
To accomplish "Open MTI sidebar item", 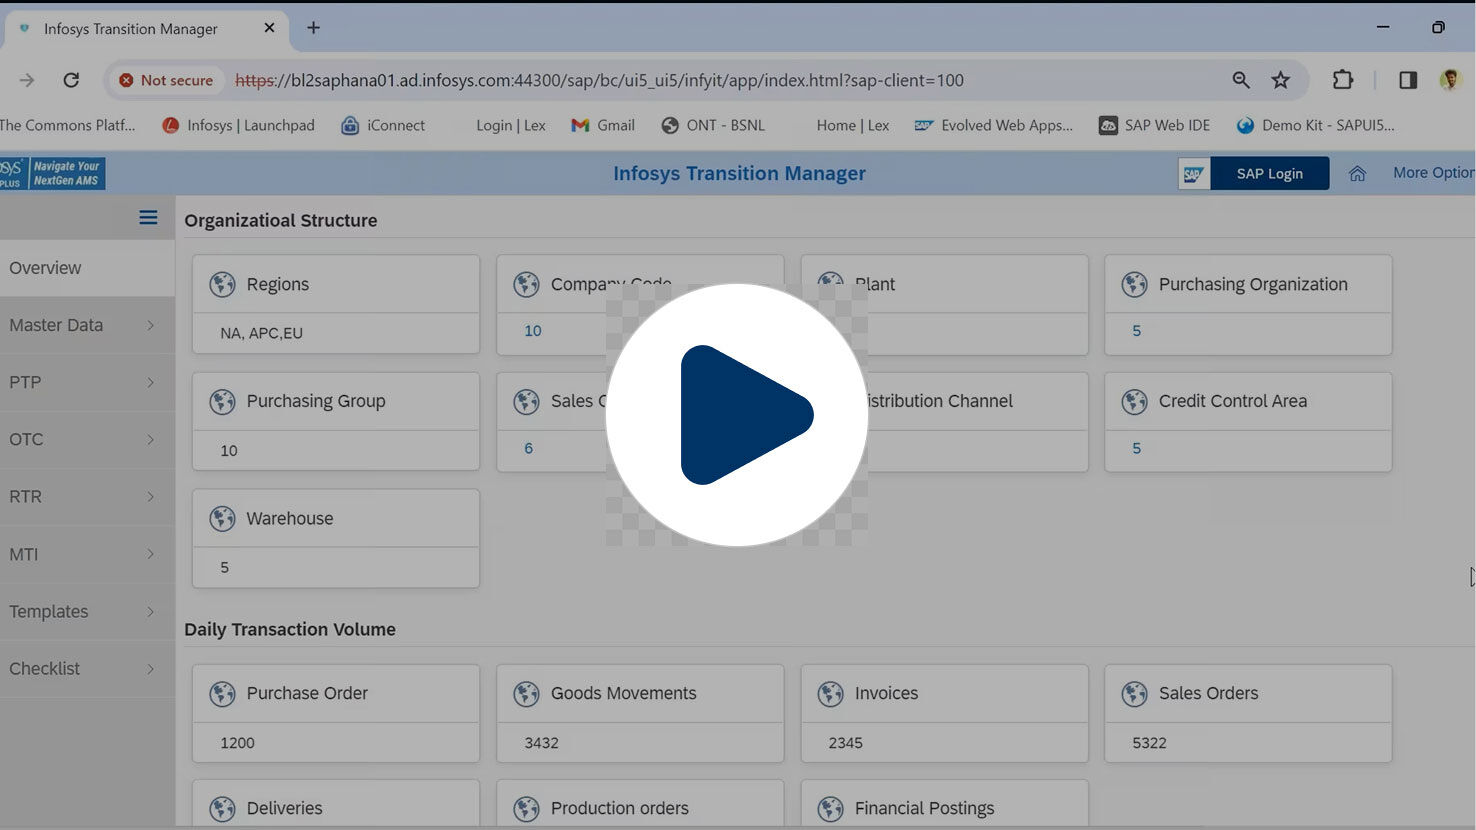I will (87, 554).
